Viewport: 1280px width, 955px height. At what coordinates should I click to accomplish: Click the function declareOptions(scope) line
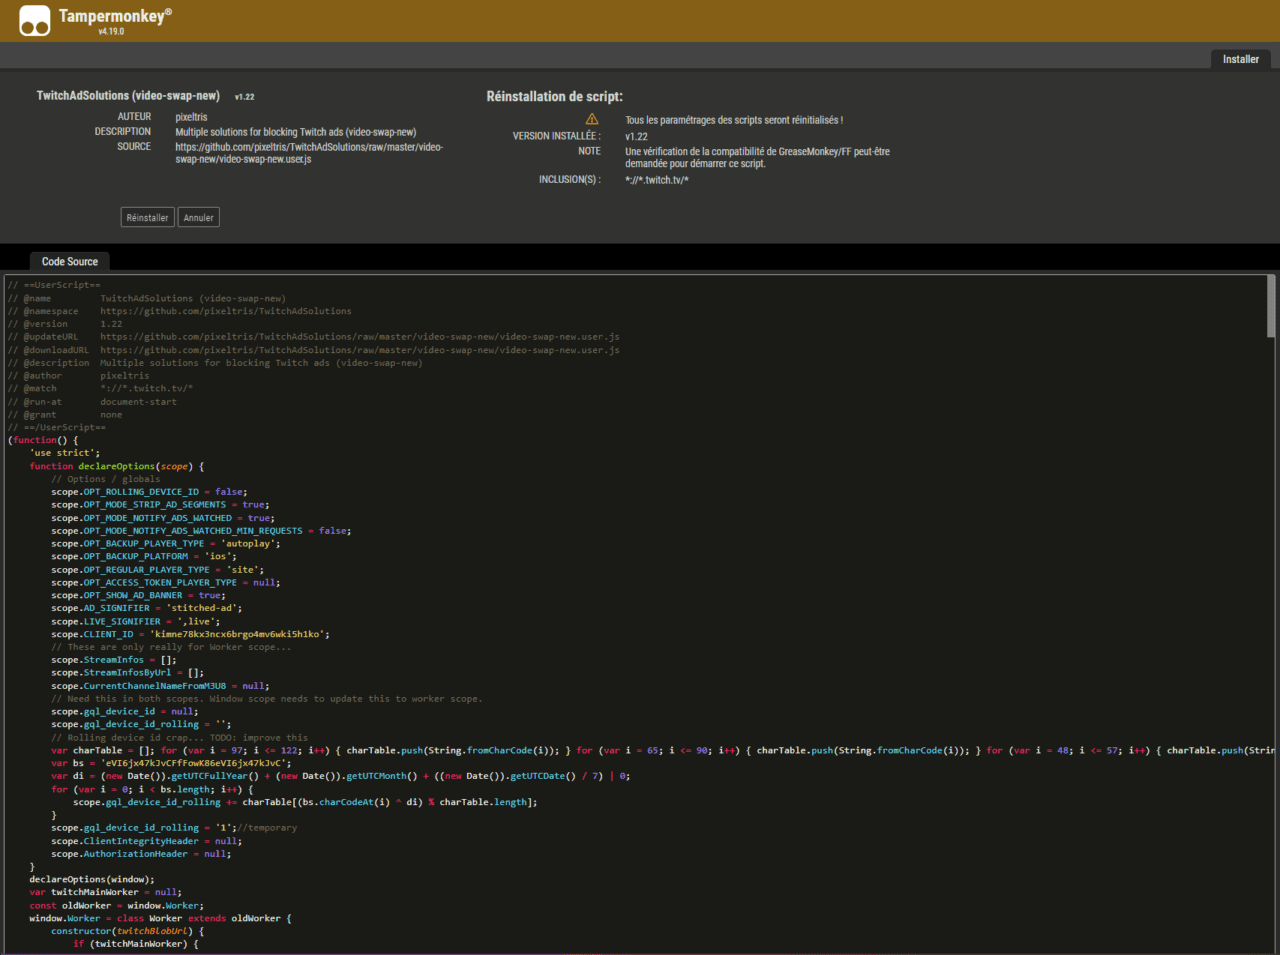click(117, 466)
